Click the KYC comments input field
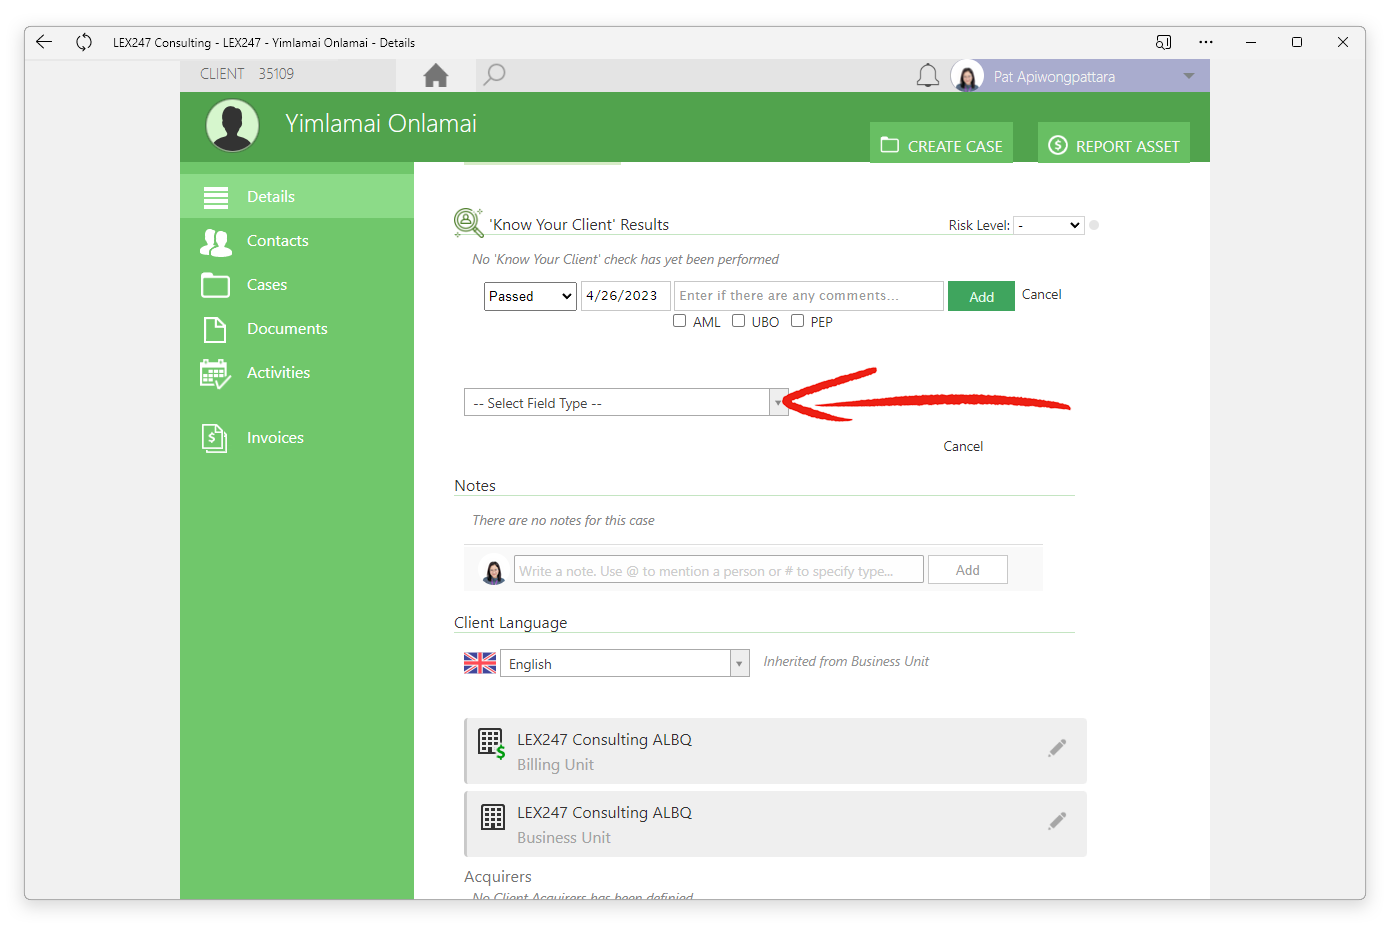The height and width of the screenshot is (925, 1390). point(809,296)
